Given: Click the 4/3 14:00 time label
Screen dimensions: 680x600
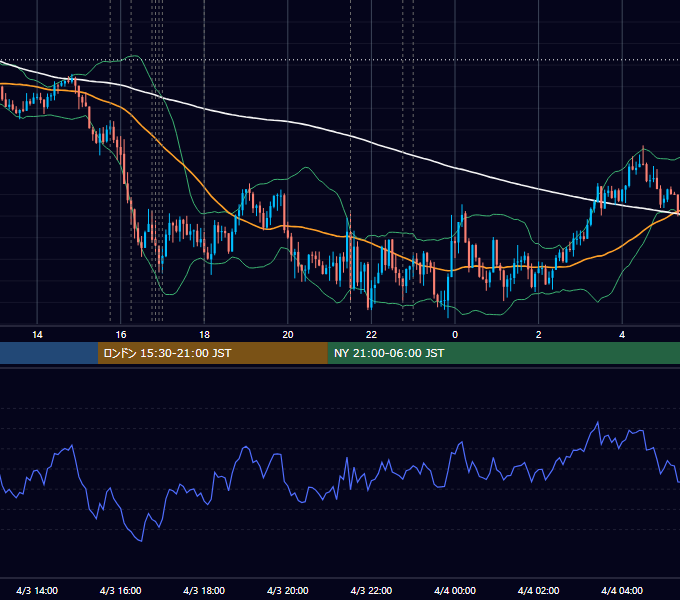Looking at the screenshot, I should (x=37, y=590).
